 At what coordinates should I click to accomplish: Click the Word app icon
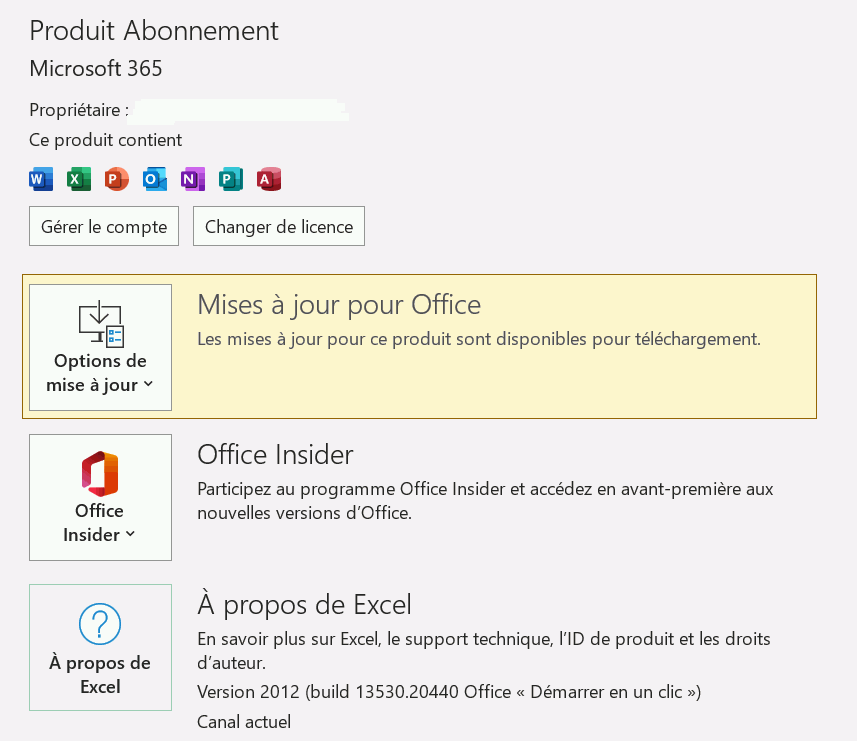(x=41, y=179)
